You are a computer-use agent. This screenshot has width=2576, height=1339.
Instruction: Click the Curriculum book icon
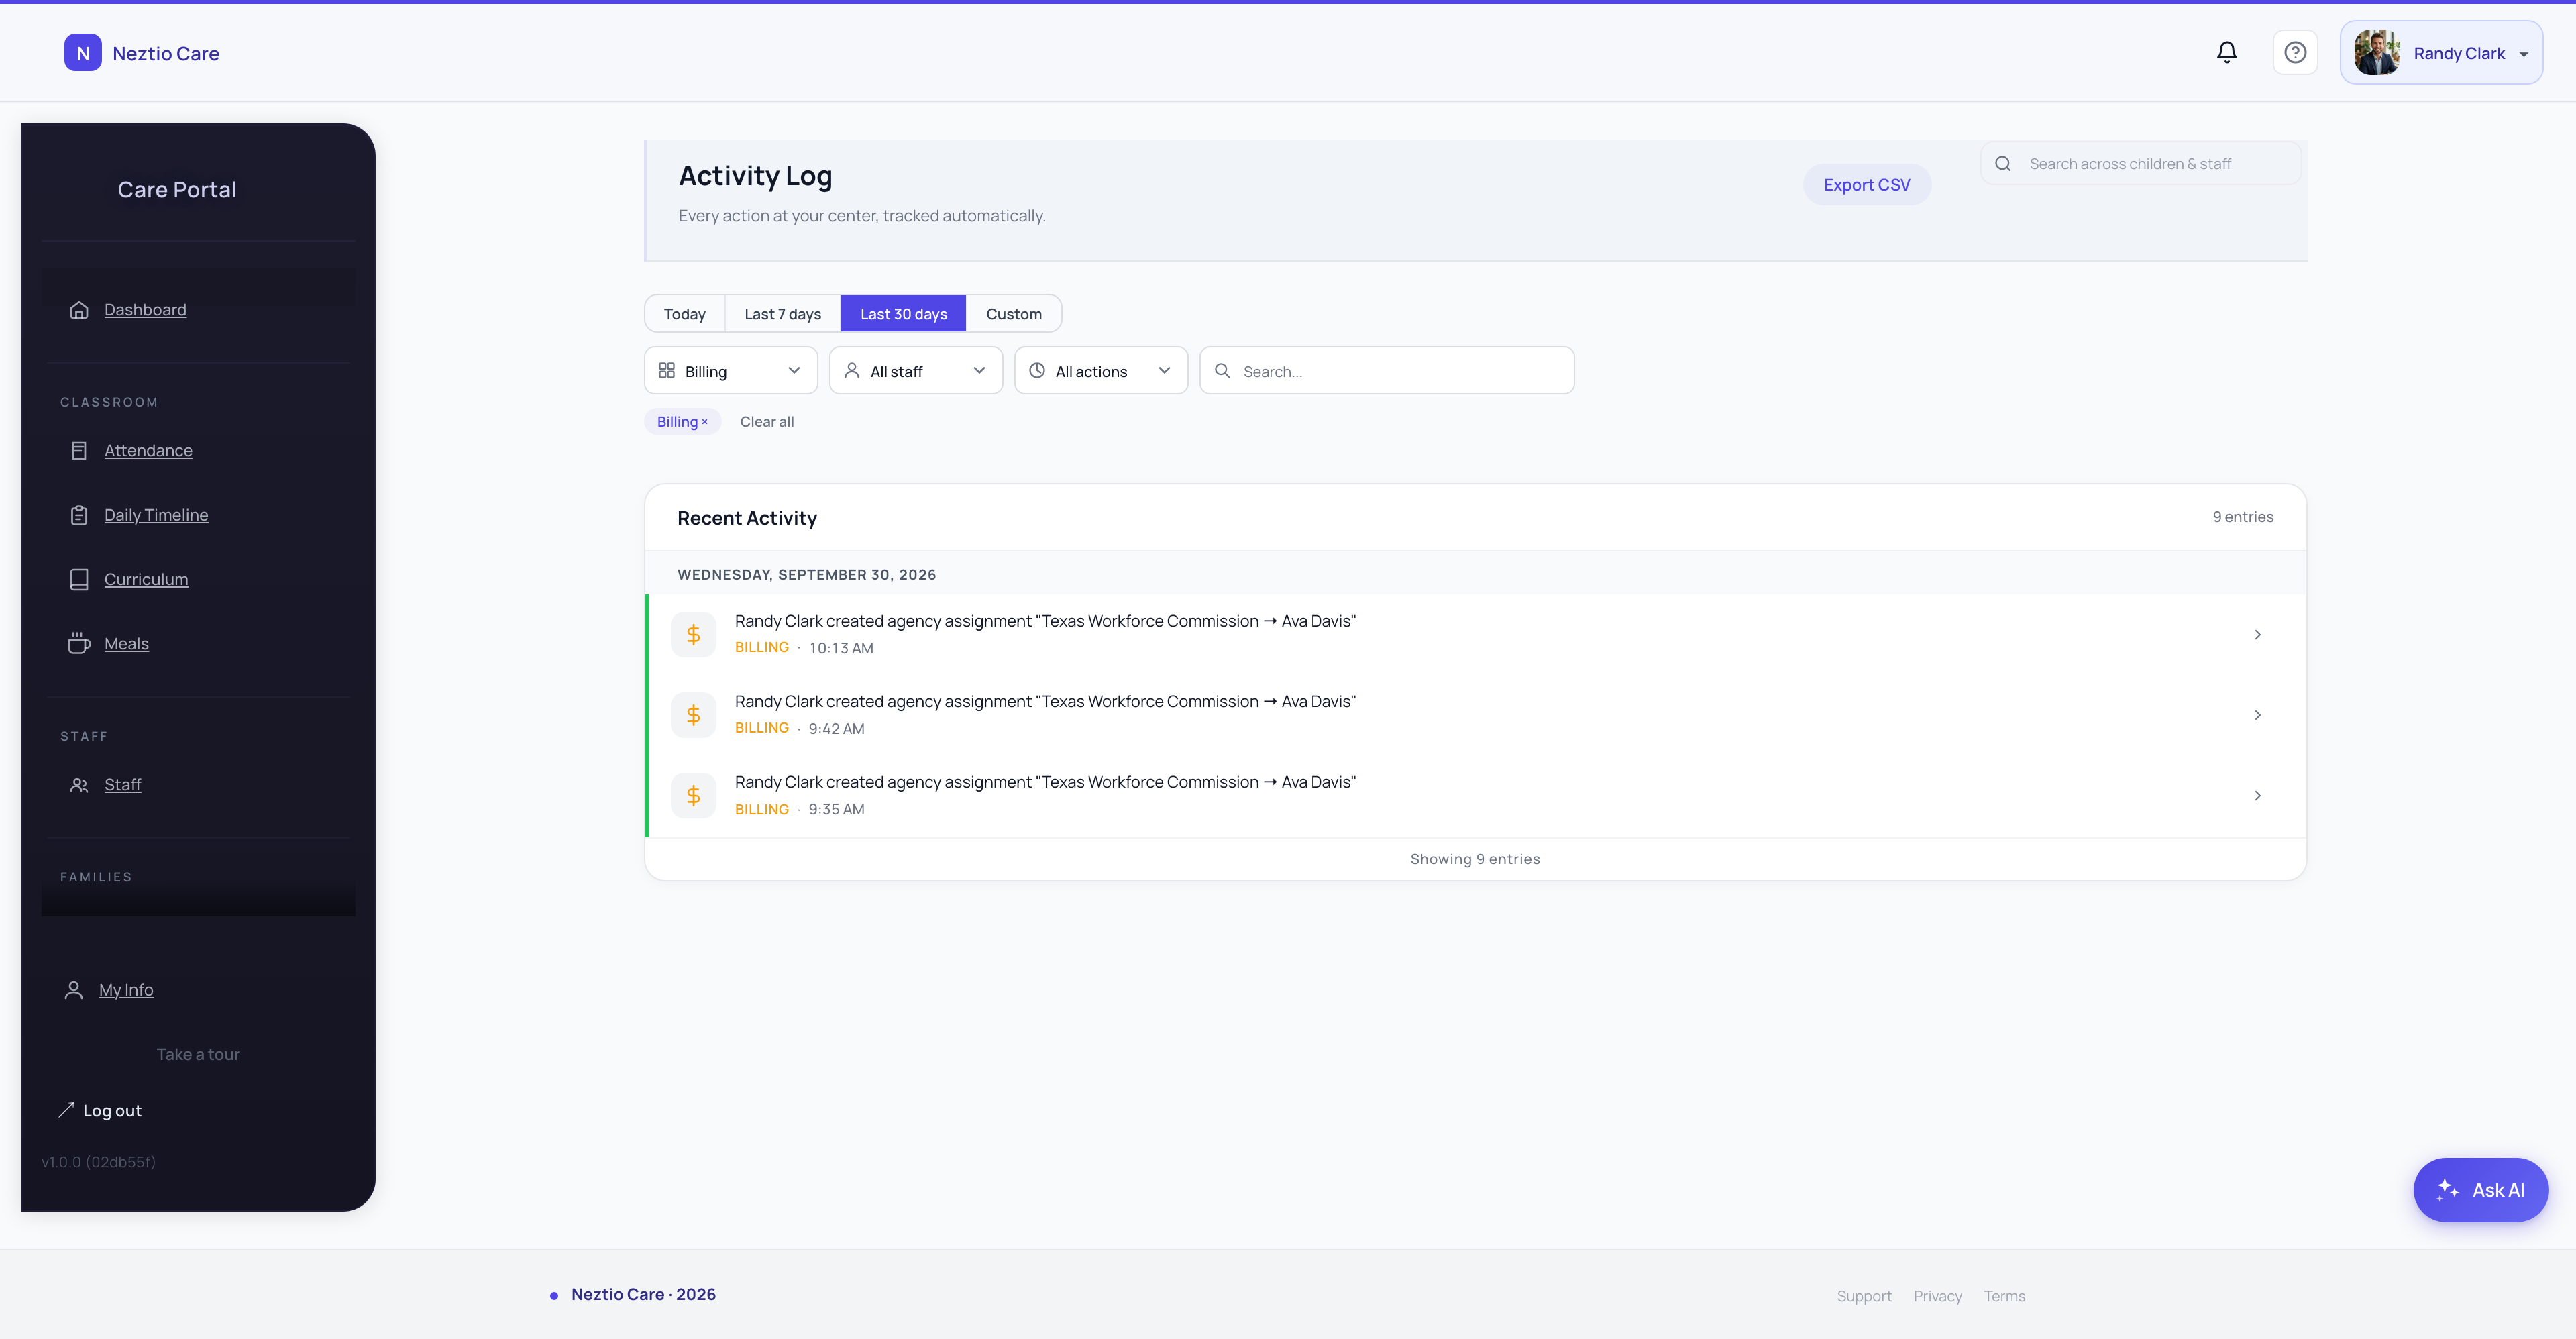click(x=79, y=579)
